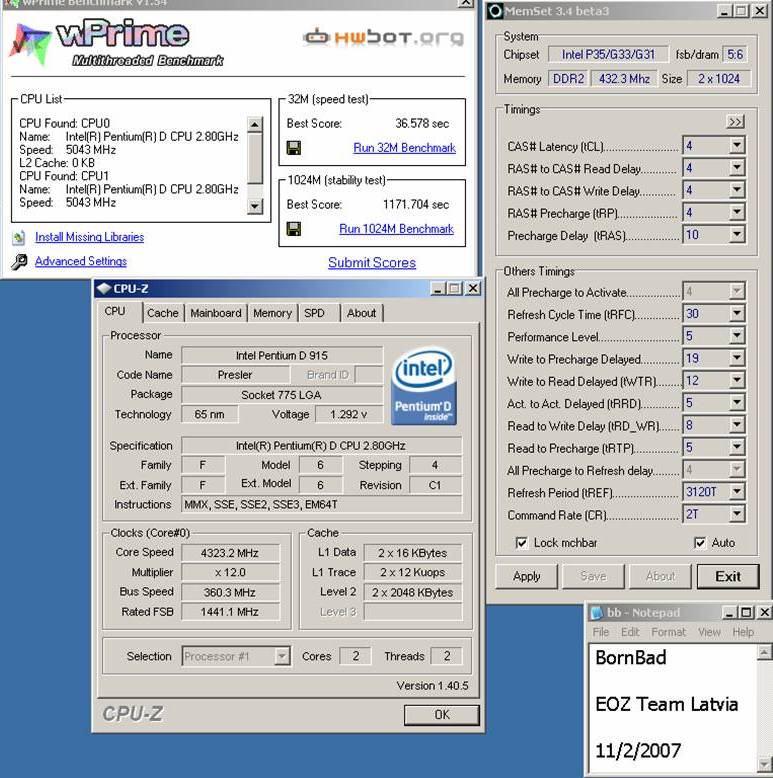Close the MemSet window

point(760,11)
